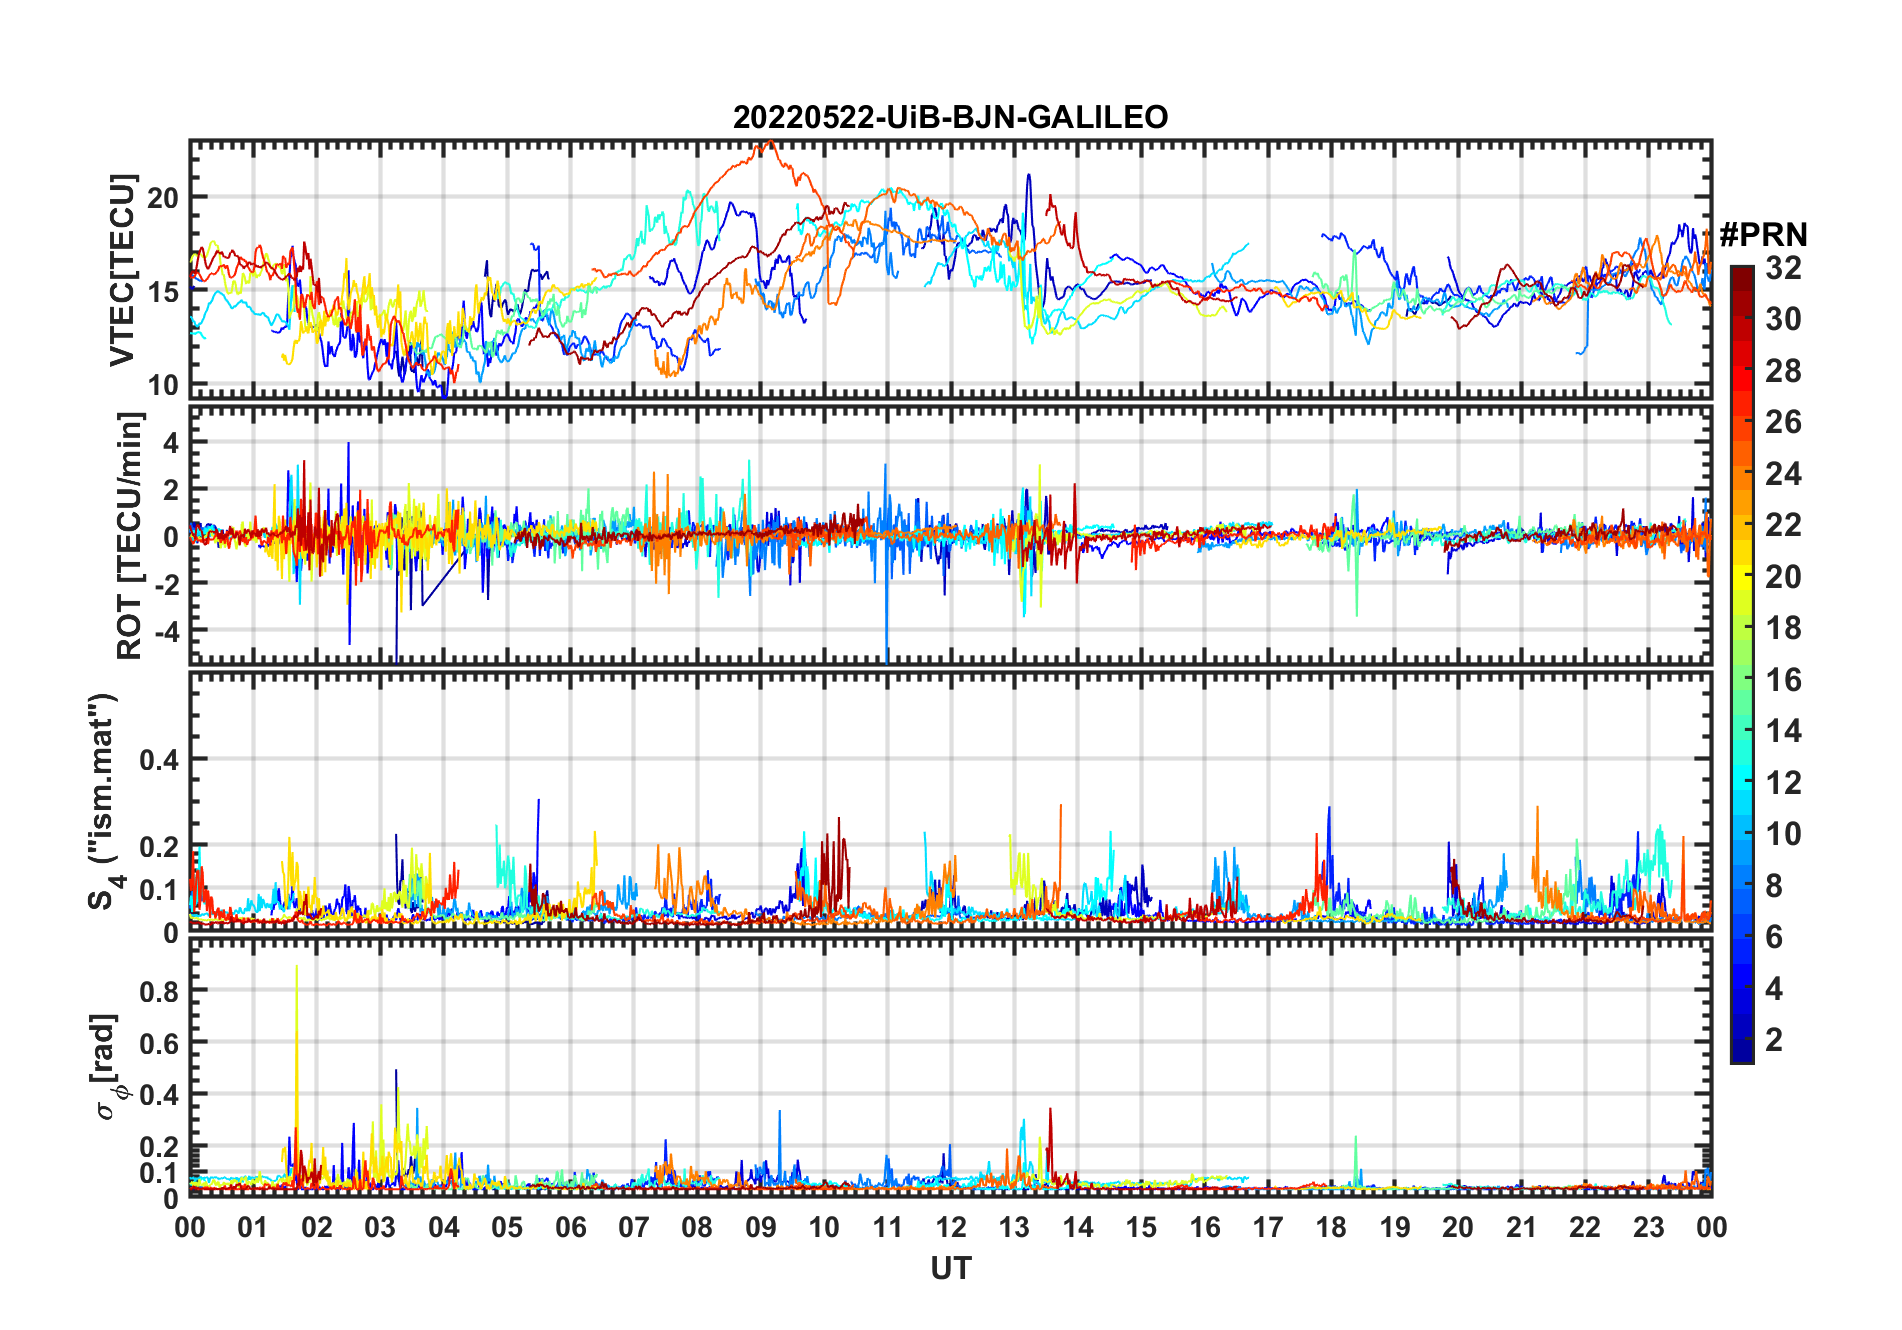Select colorbar tick label 32

[1783, 267]
